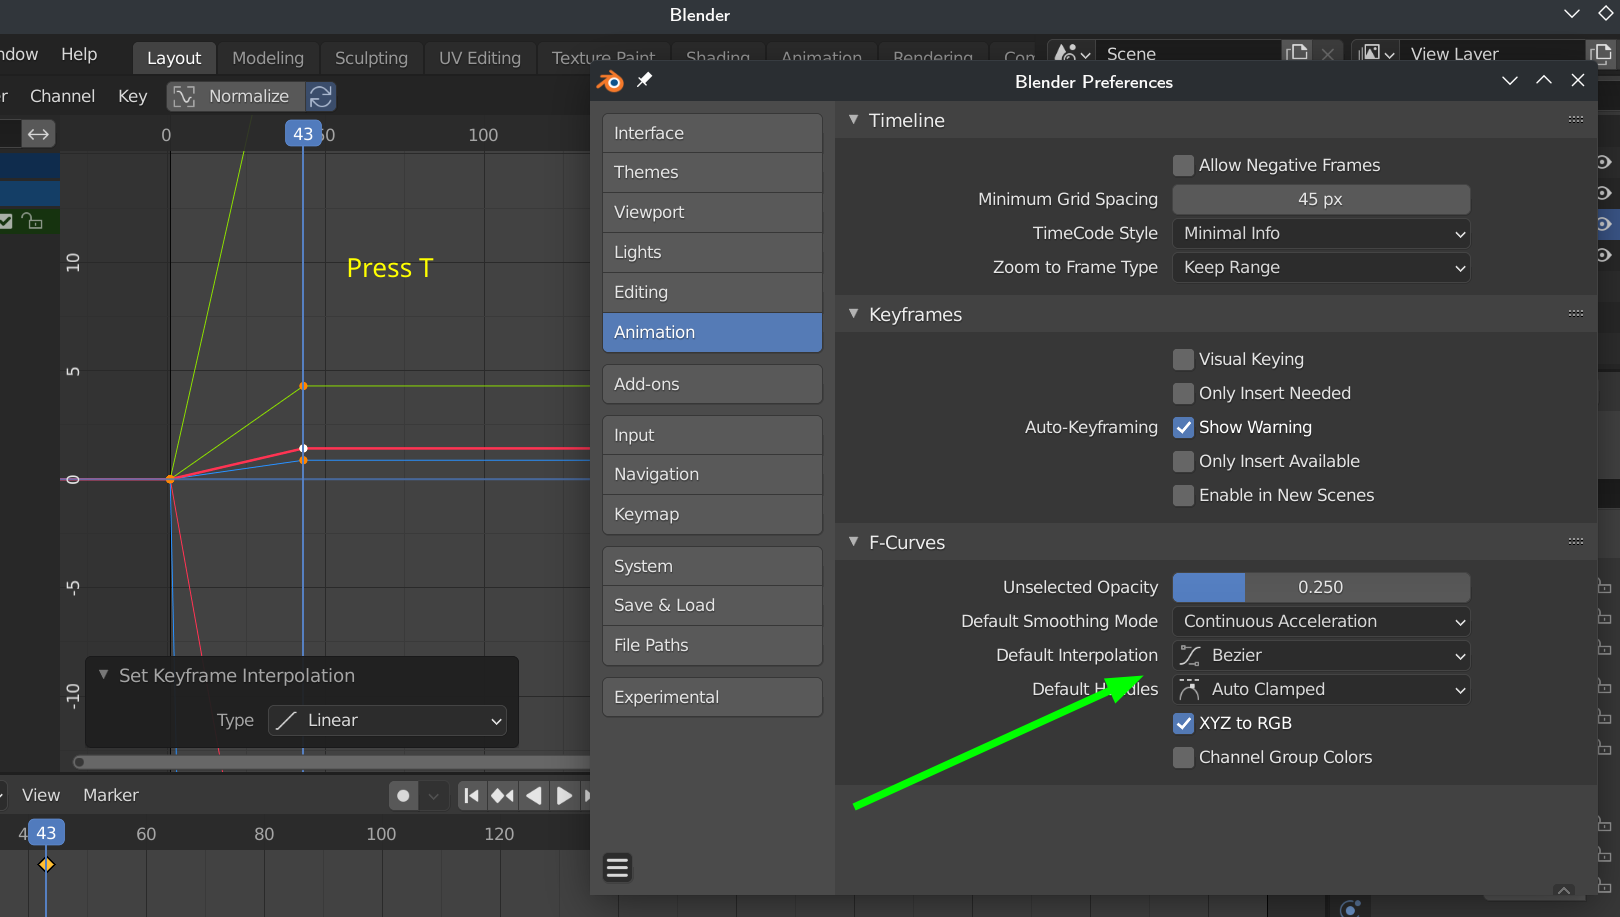Image resolution: width=1620 pixels, height=917 pixels.
Task: Open Keymap preferences section
Action: tap(712, 514)
